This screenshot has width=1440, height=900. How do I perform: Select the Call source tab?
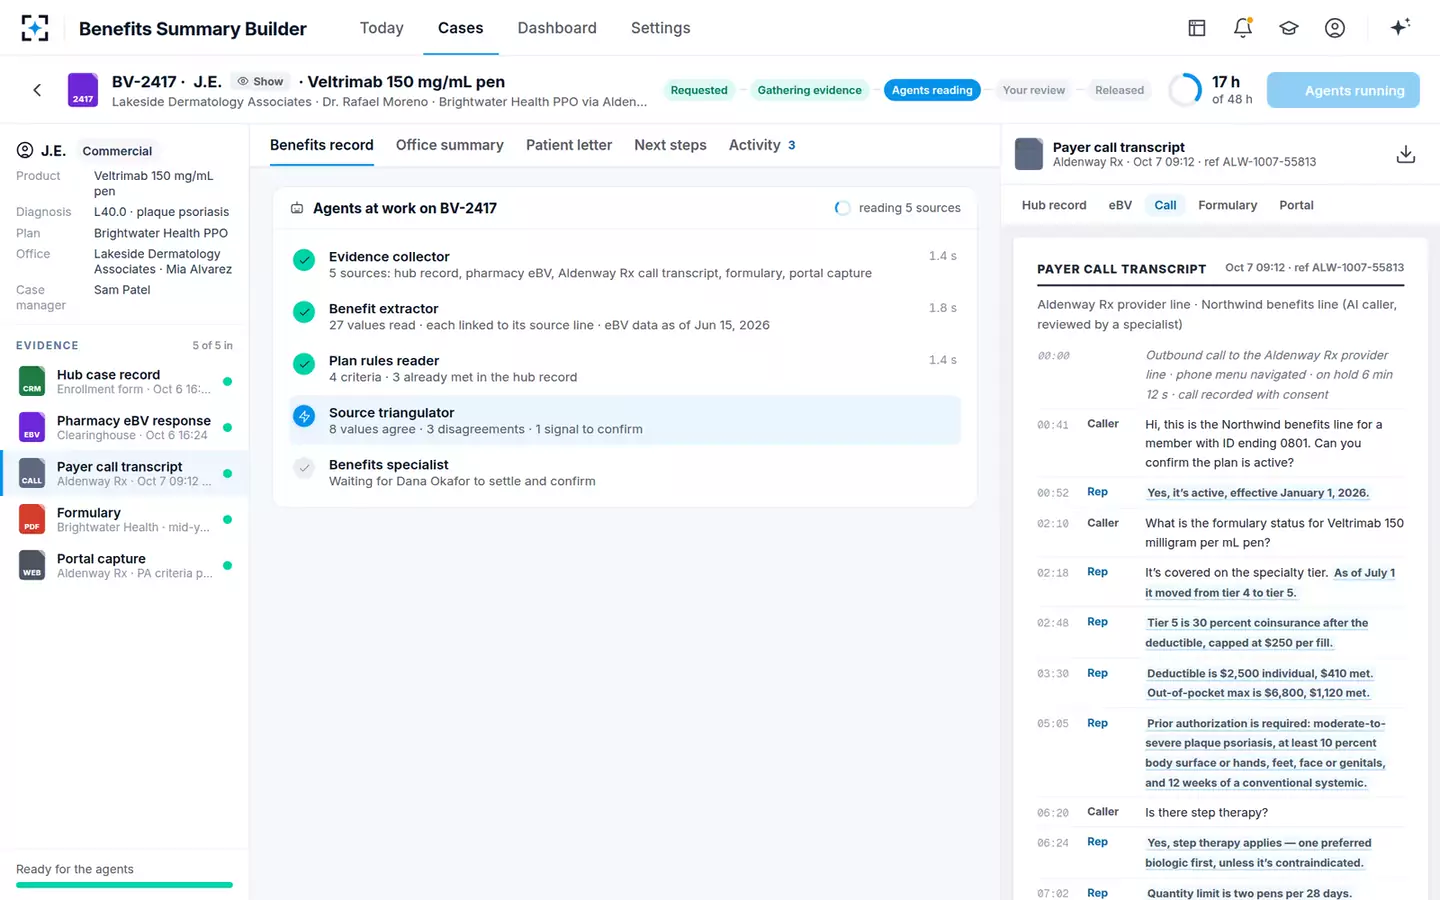(x=1165, y=205)
